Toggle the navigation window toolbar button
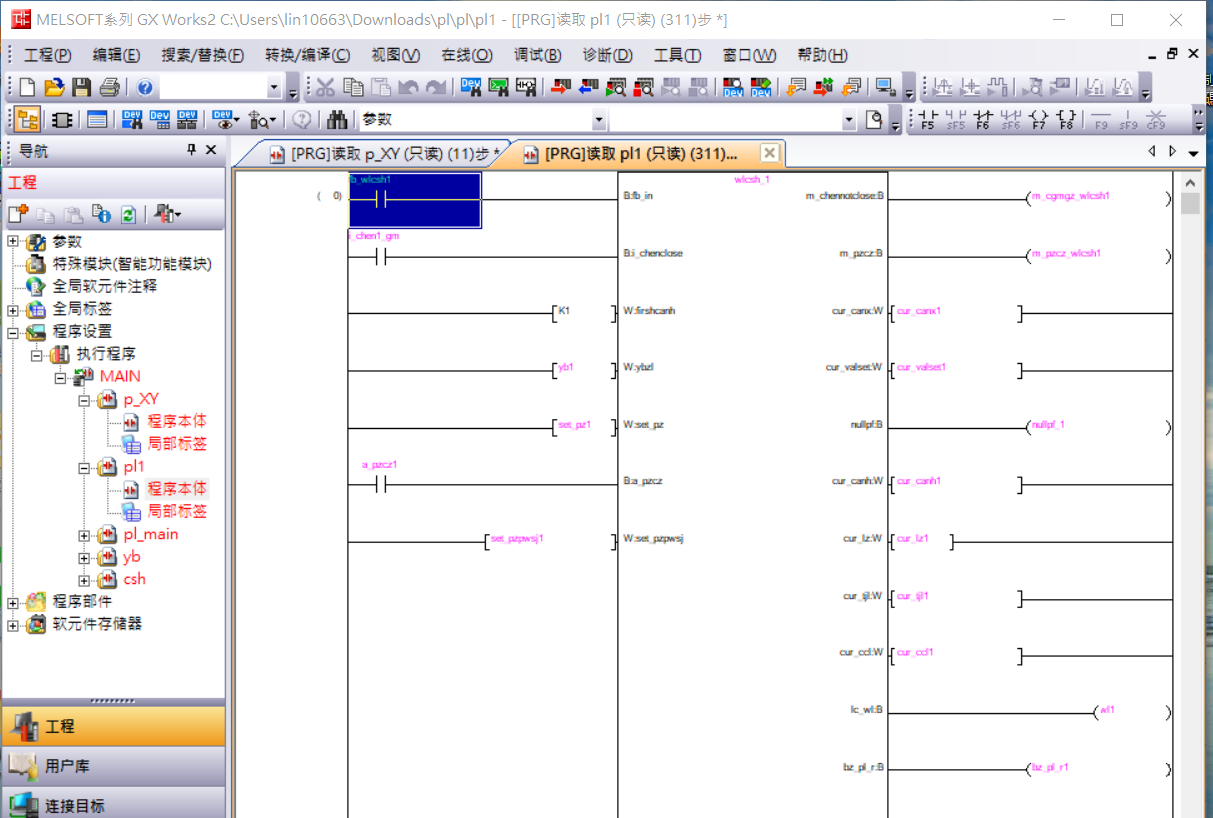Viewport: 1213px width, 818px height. (27, 120)
